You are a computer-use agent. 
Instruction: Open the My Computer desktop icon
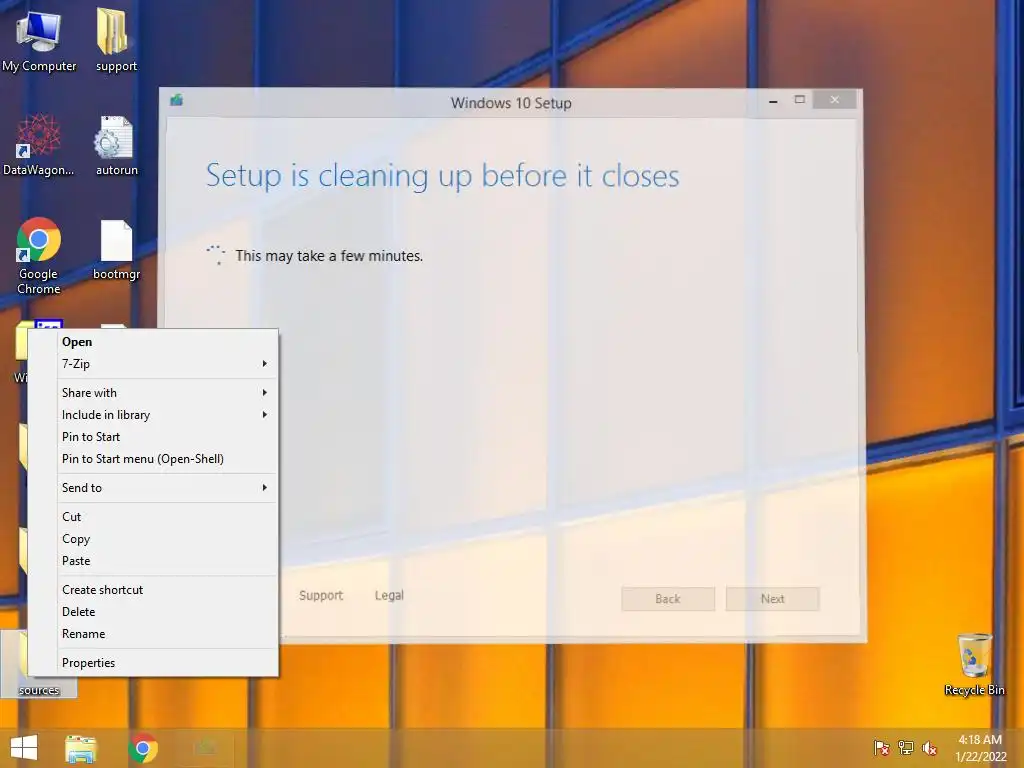pos(39,40)
